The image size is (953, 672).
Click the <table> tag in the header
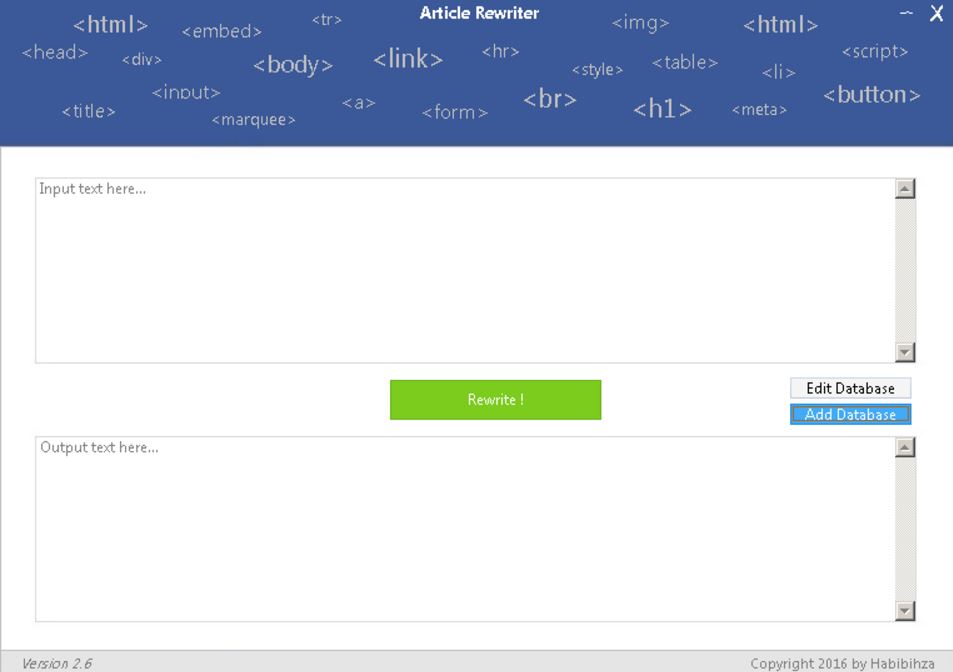[x=685, y=62]
